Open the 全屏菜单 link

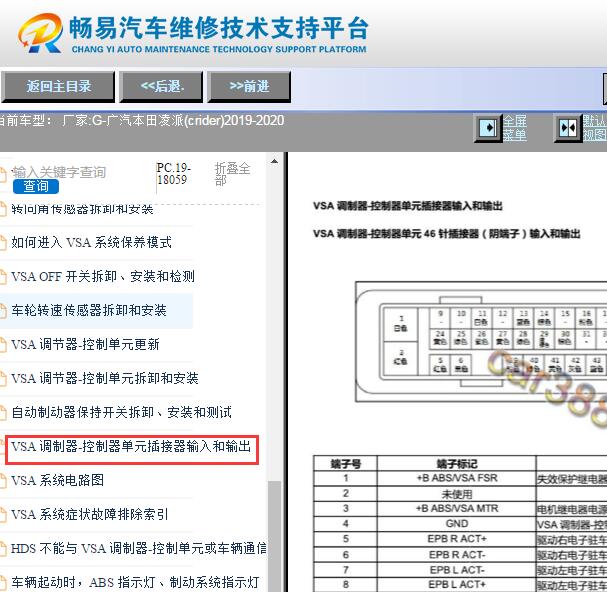(x=514, y=128)
